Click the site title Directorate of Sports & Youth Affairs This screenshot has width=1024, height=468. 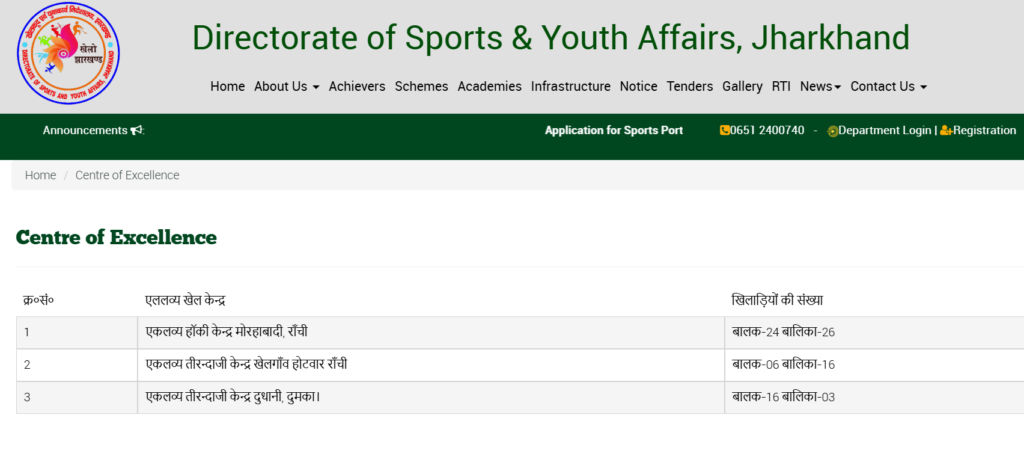(x=551, y=37)
